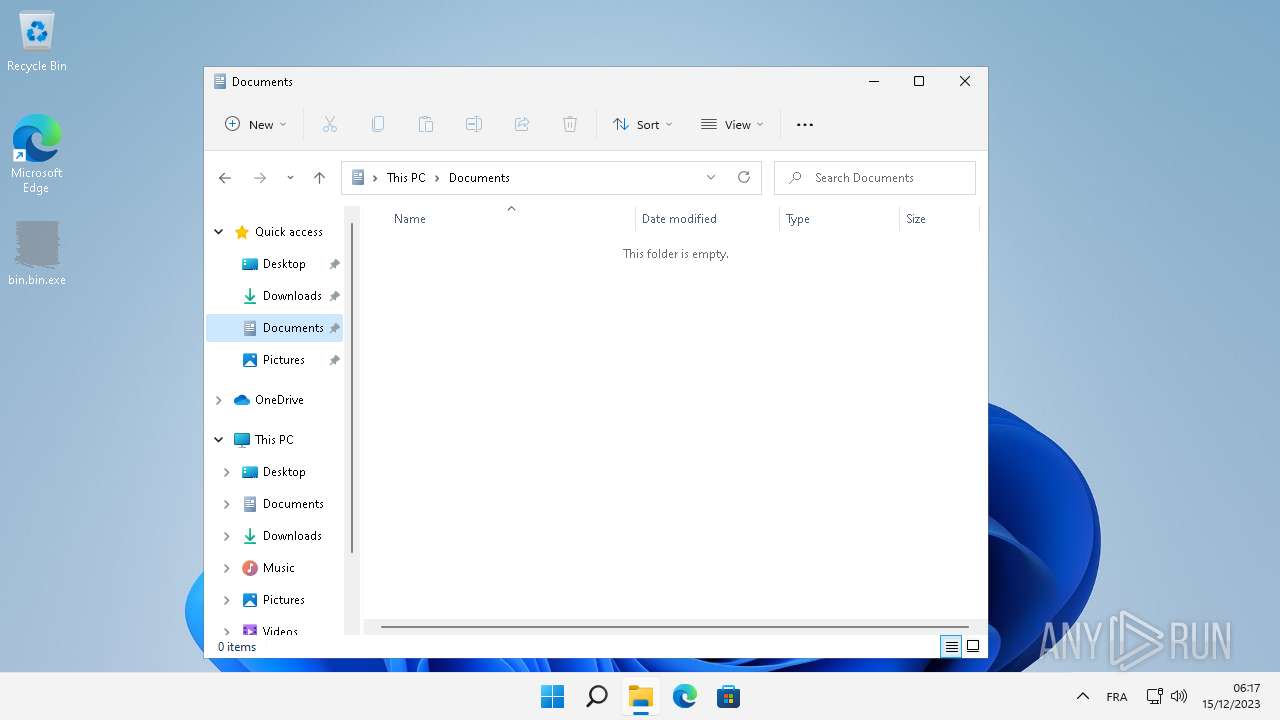Click 'This folder is empty.' text
The width and height of the screenshot is (1280, 720).
point(676,254)
